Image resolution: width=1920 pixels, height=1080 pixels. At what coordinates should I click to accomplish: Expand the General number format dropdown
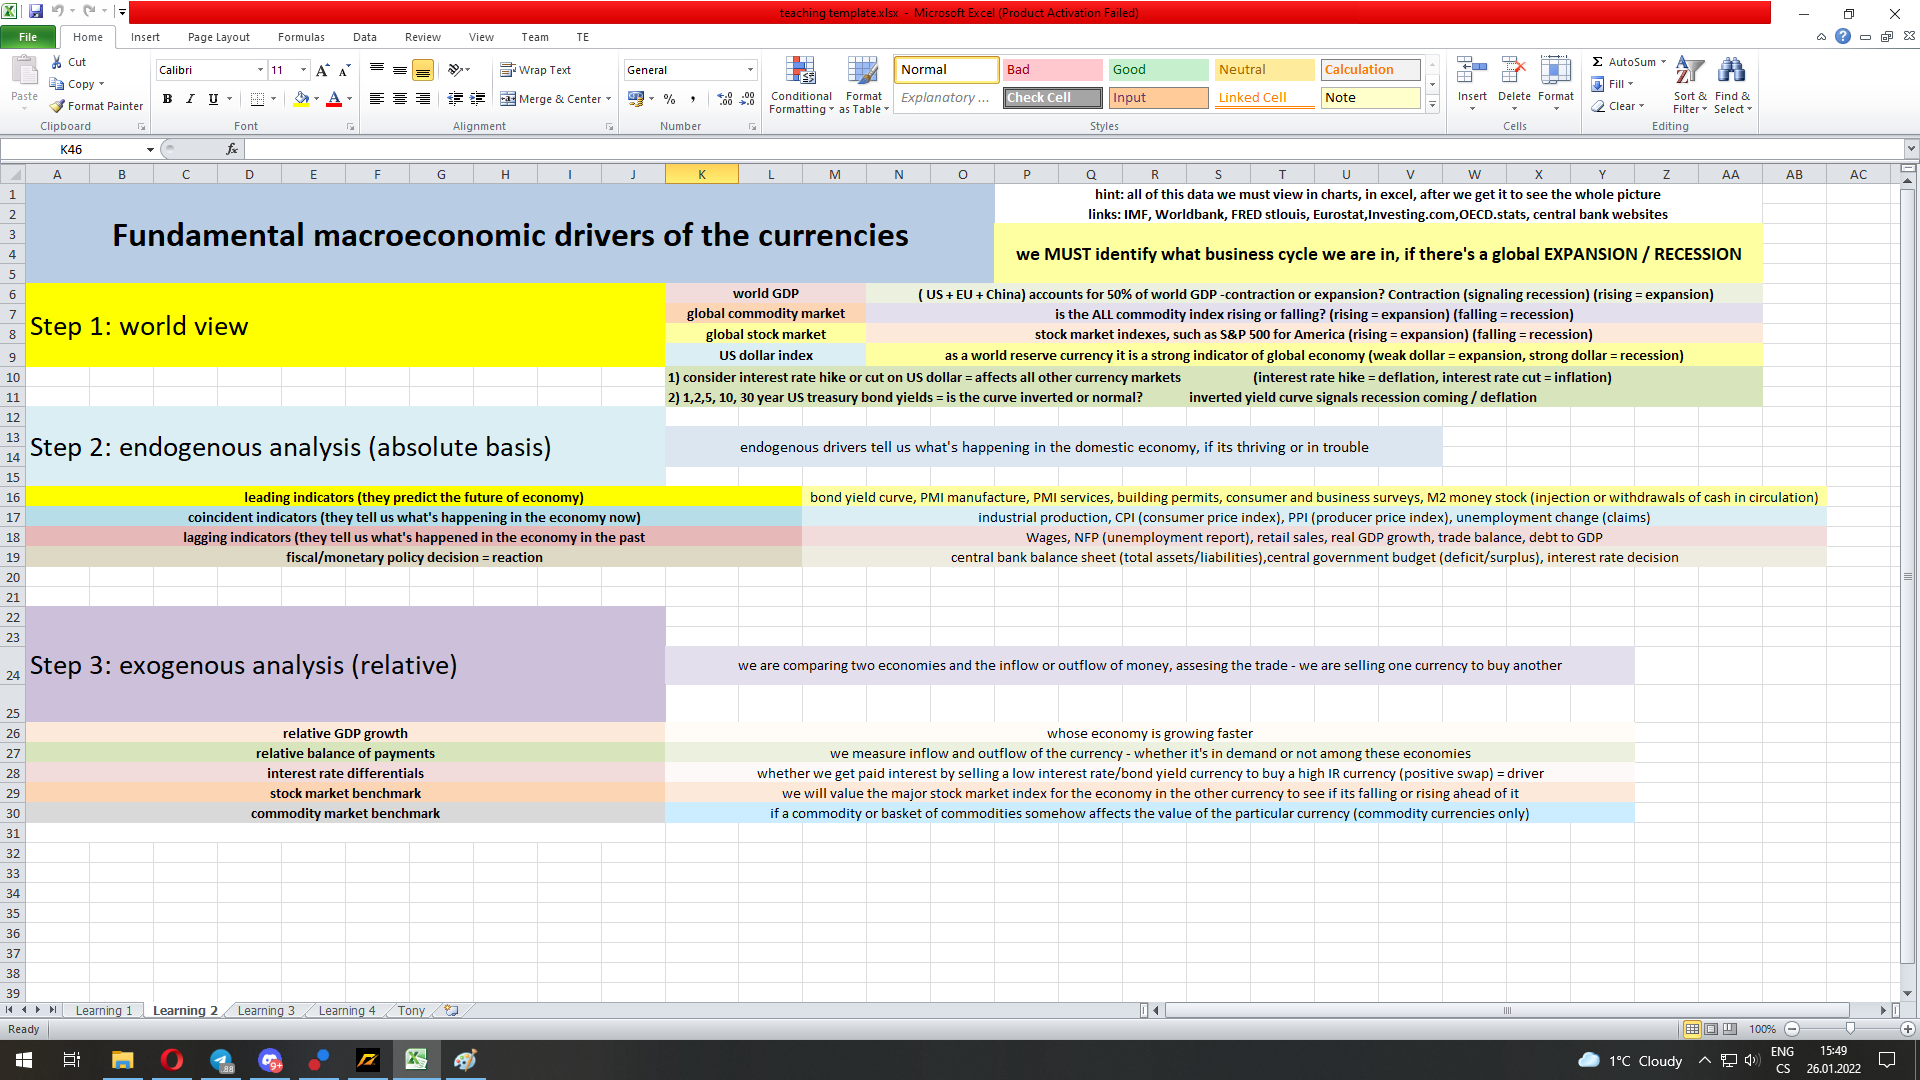[x=750, y=70]
